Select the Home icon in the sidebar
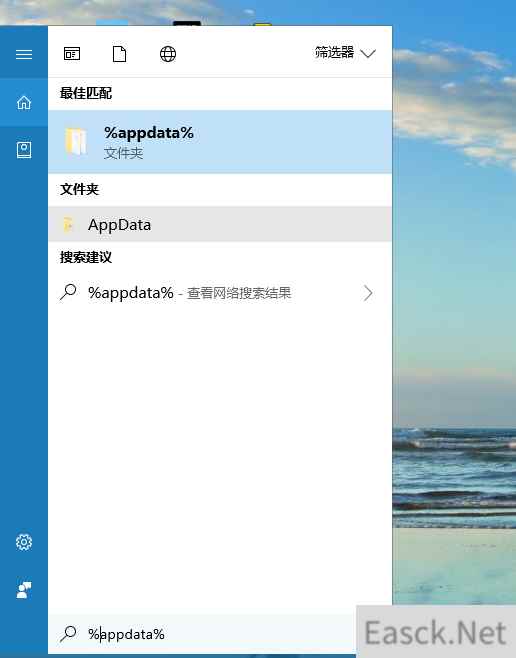The height and width of the screenshot is (658, 516). pos(24,102)
